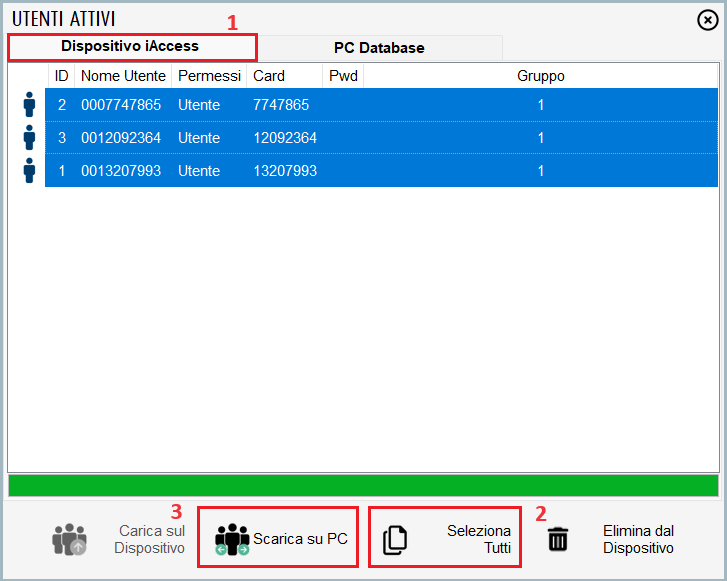Switch to the Dispositivo iAccess tab
This screenshot has height=581, width=727.
pos(132,47)
